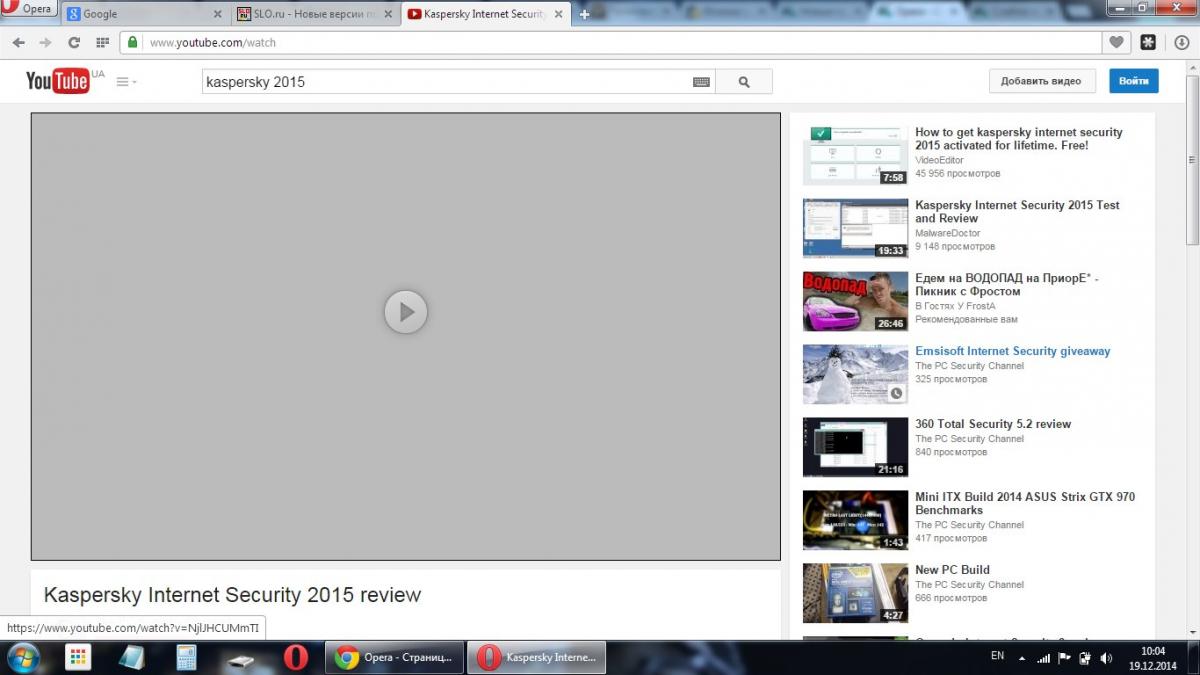Viewport: 1200px width, 675px height.
Task: Bookmark page with the heart icon
Action: click(1116, 43)
